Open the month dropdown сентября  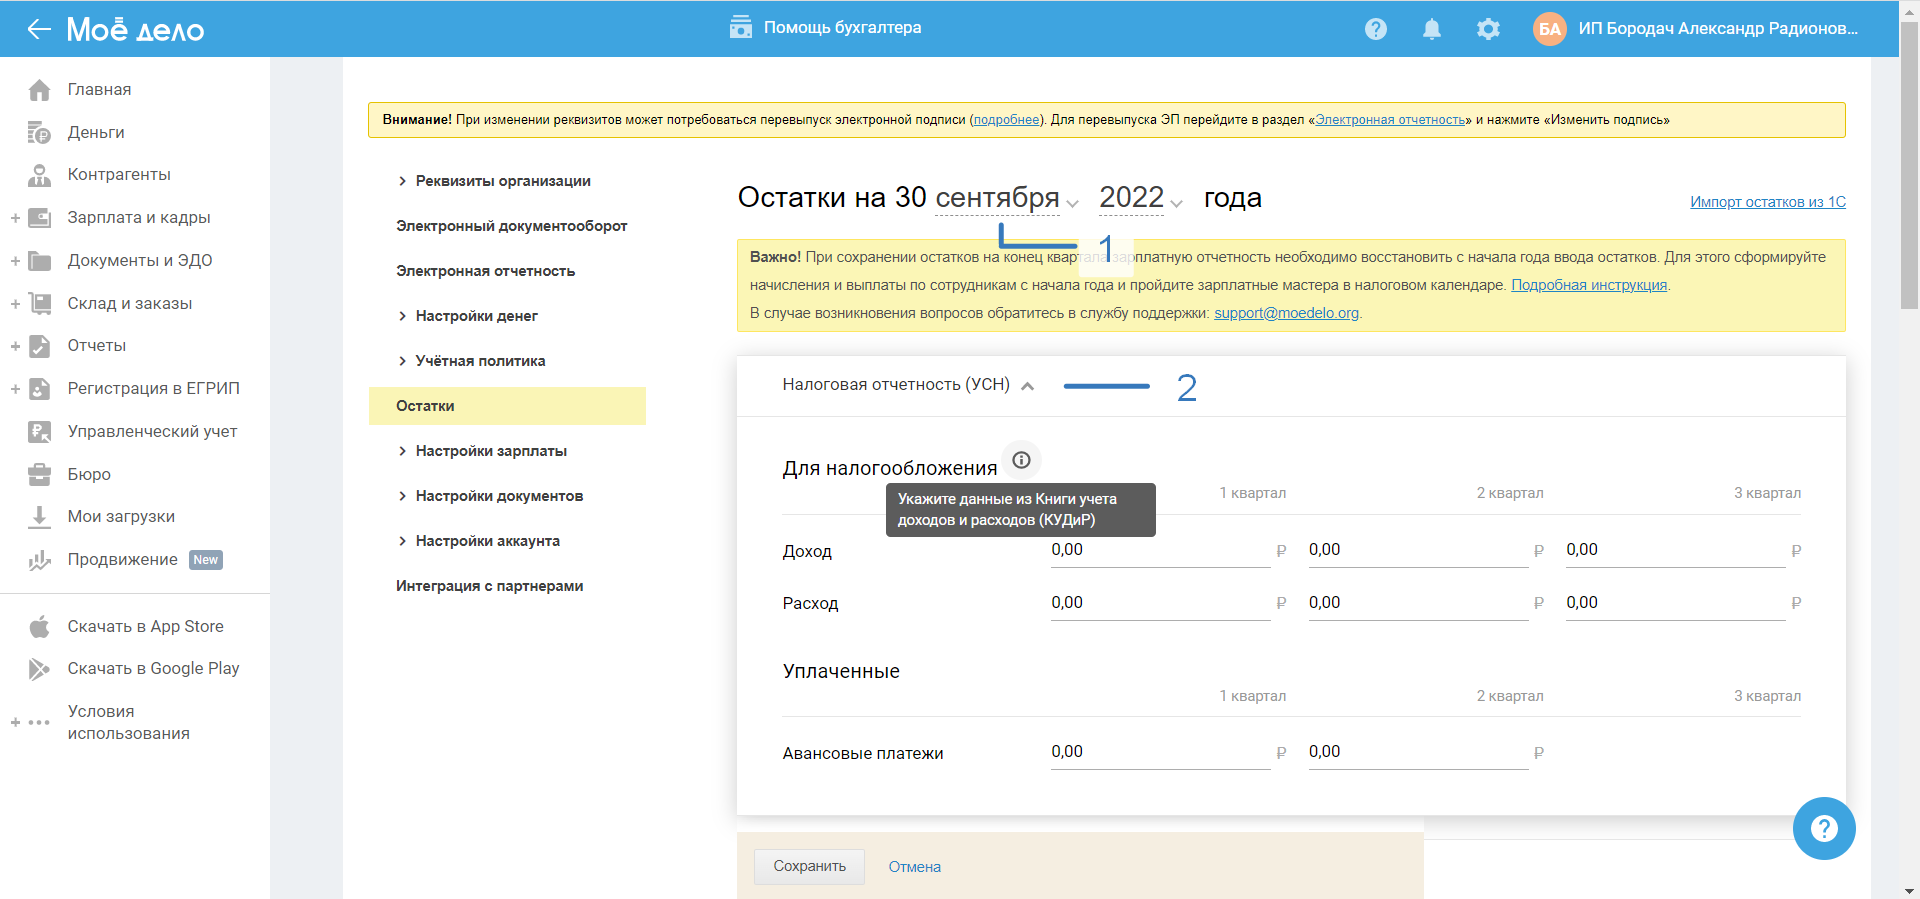(x=1006, y=199)
